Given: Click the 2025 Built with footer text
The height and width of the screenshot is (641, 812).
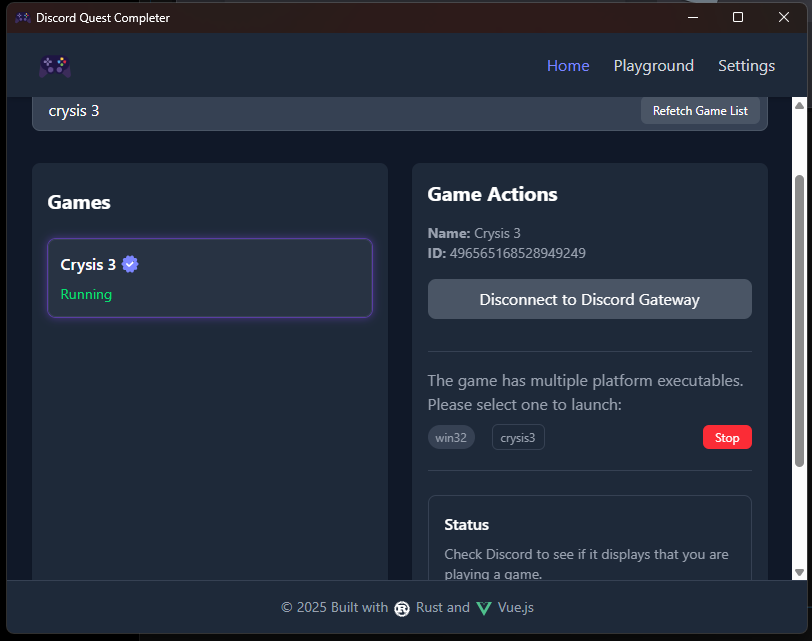Looking at the screenshot, I should [335, 607].
